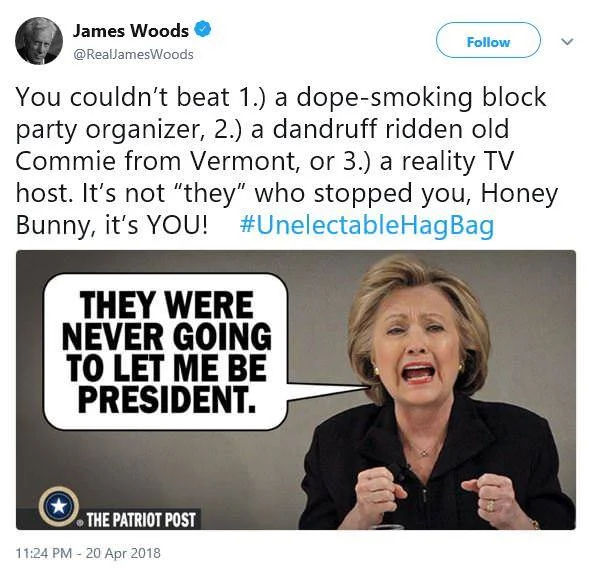The width and height of the screenshot is (591, 570).
Task: Follow the James Woods account
Action: click(488, 41)
